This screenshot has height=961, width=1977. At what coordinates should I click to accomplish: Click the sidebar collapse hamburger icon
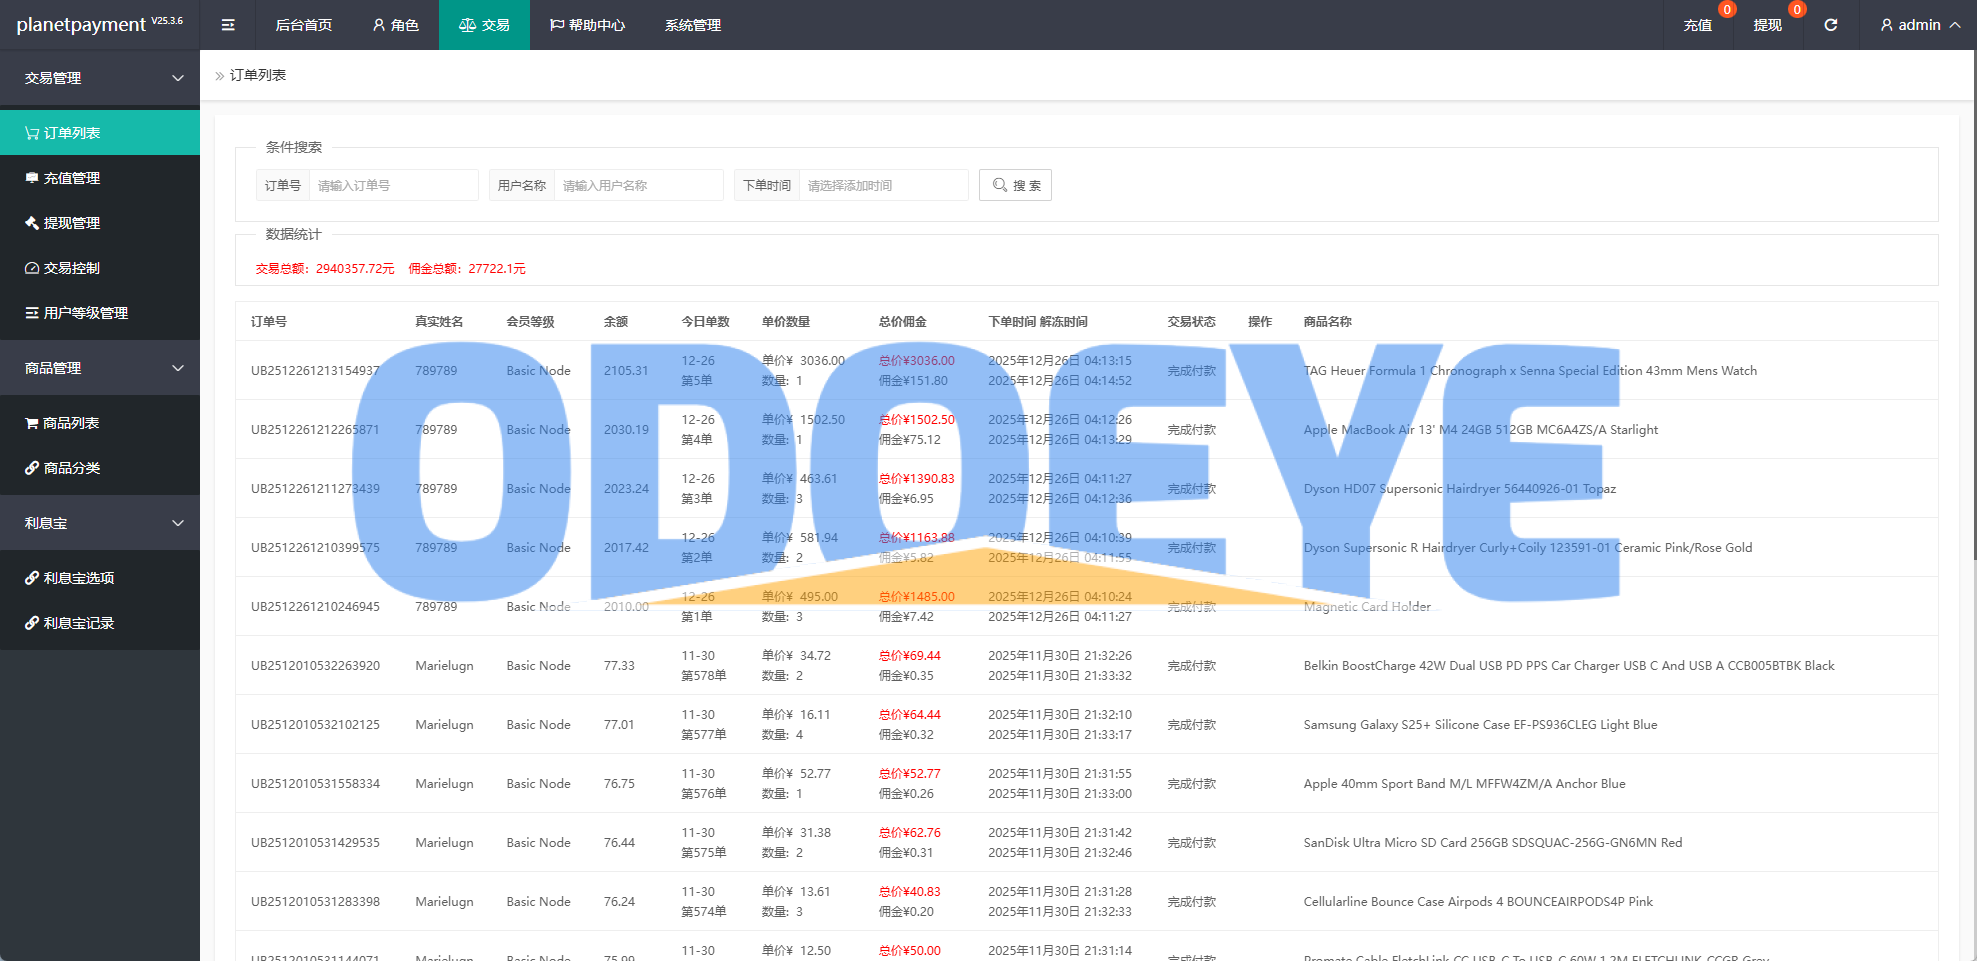(x=228, y=25)
